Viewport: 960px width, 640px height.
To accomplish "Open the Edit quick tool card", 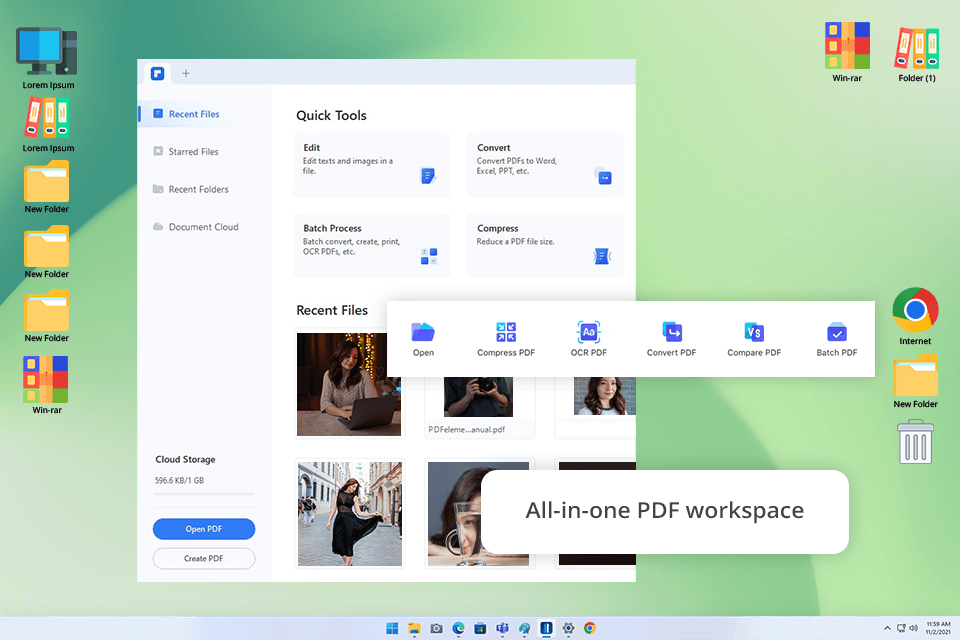I will point(372,165).
